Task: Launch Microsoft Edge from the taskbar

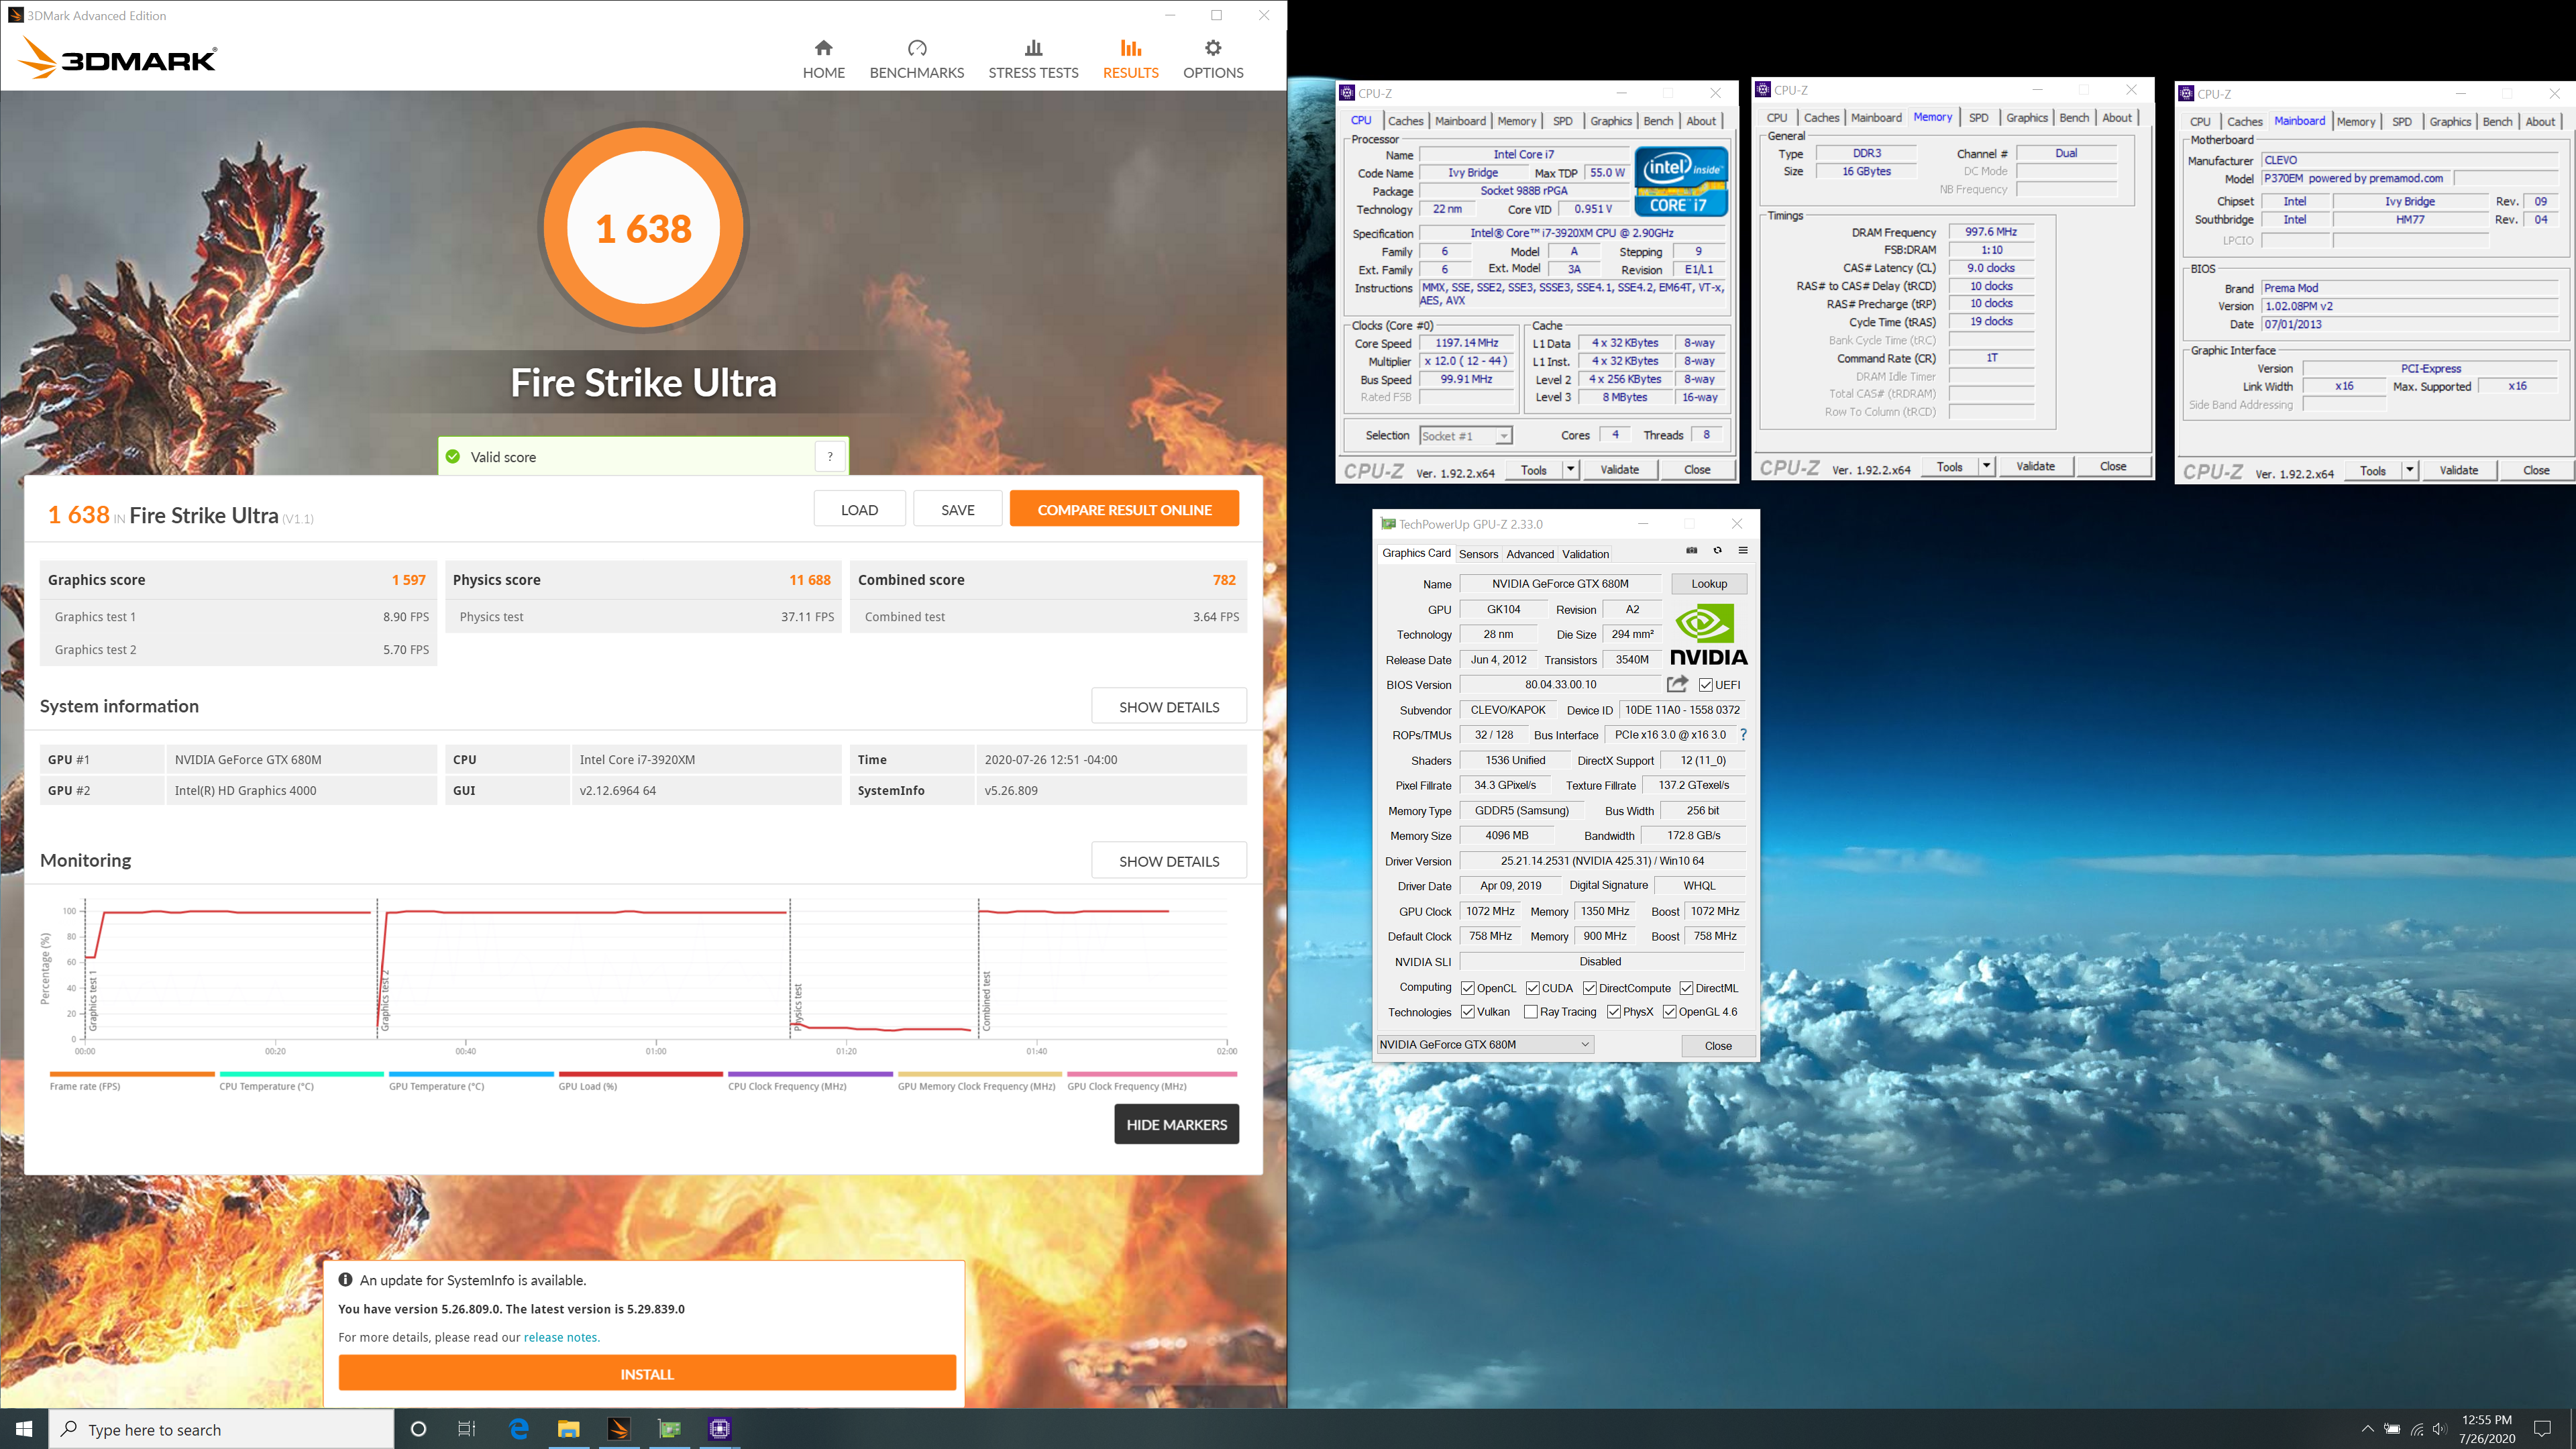Action: (518, 1429)
